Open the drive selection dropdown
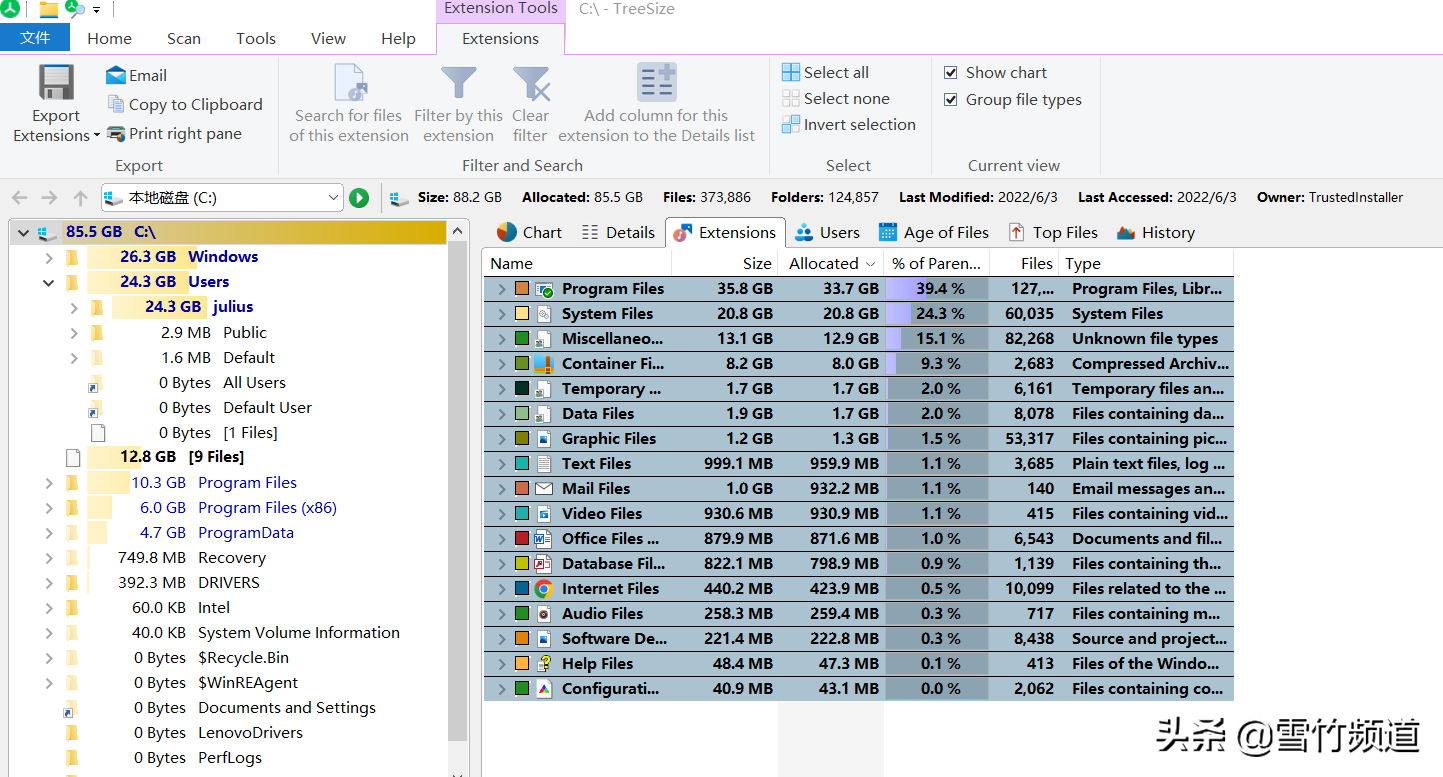The image size is (1443, 777). [334, 198]
